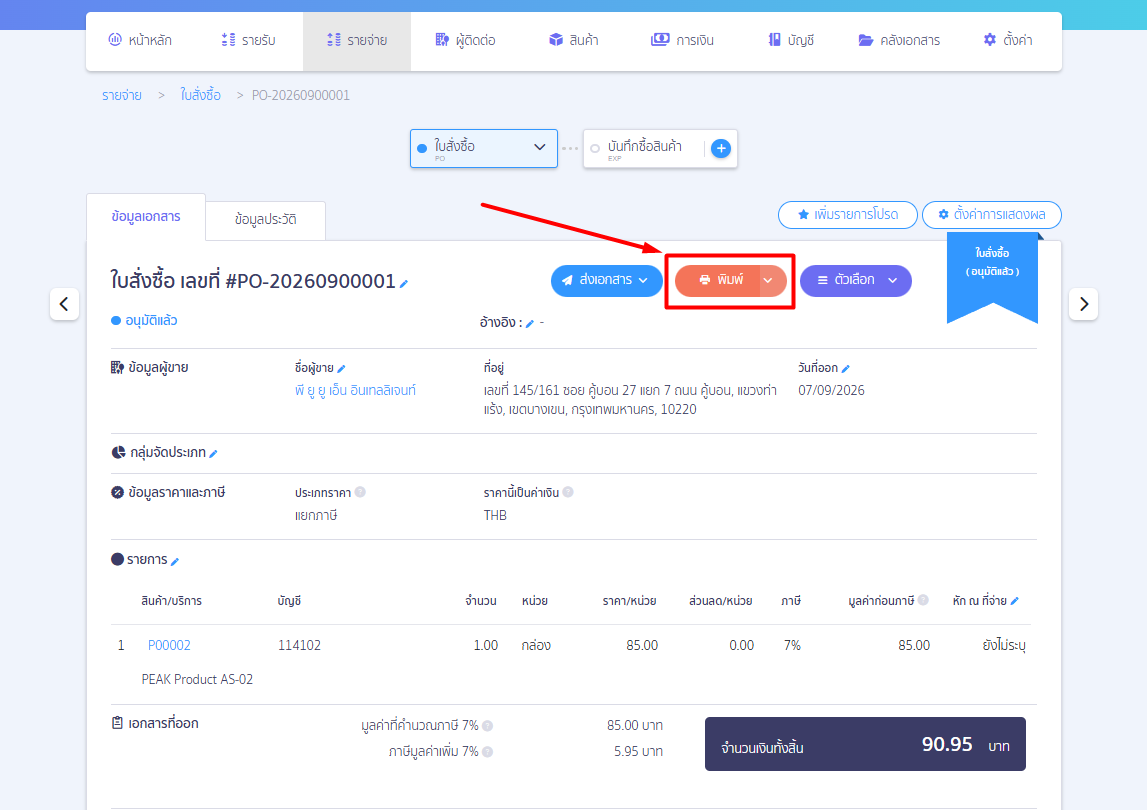
Task: Open the ผู้ติดต่อ menu
Action: 465,40
